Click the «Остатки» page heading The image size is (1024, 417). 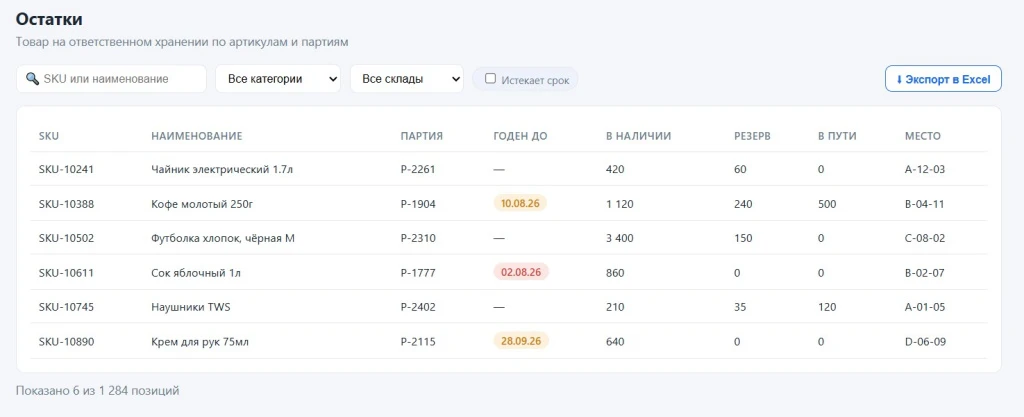coord(49,20)
